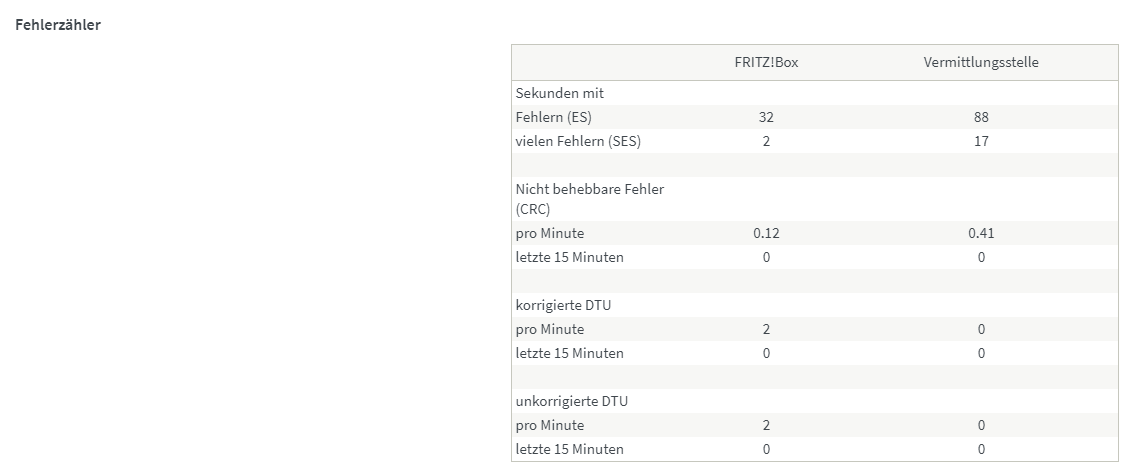Select the FRITZ!Box column header

pos(766,62)
